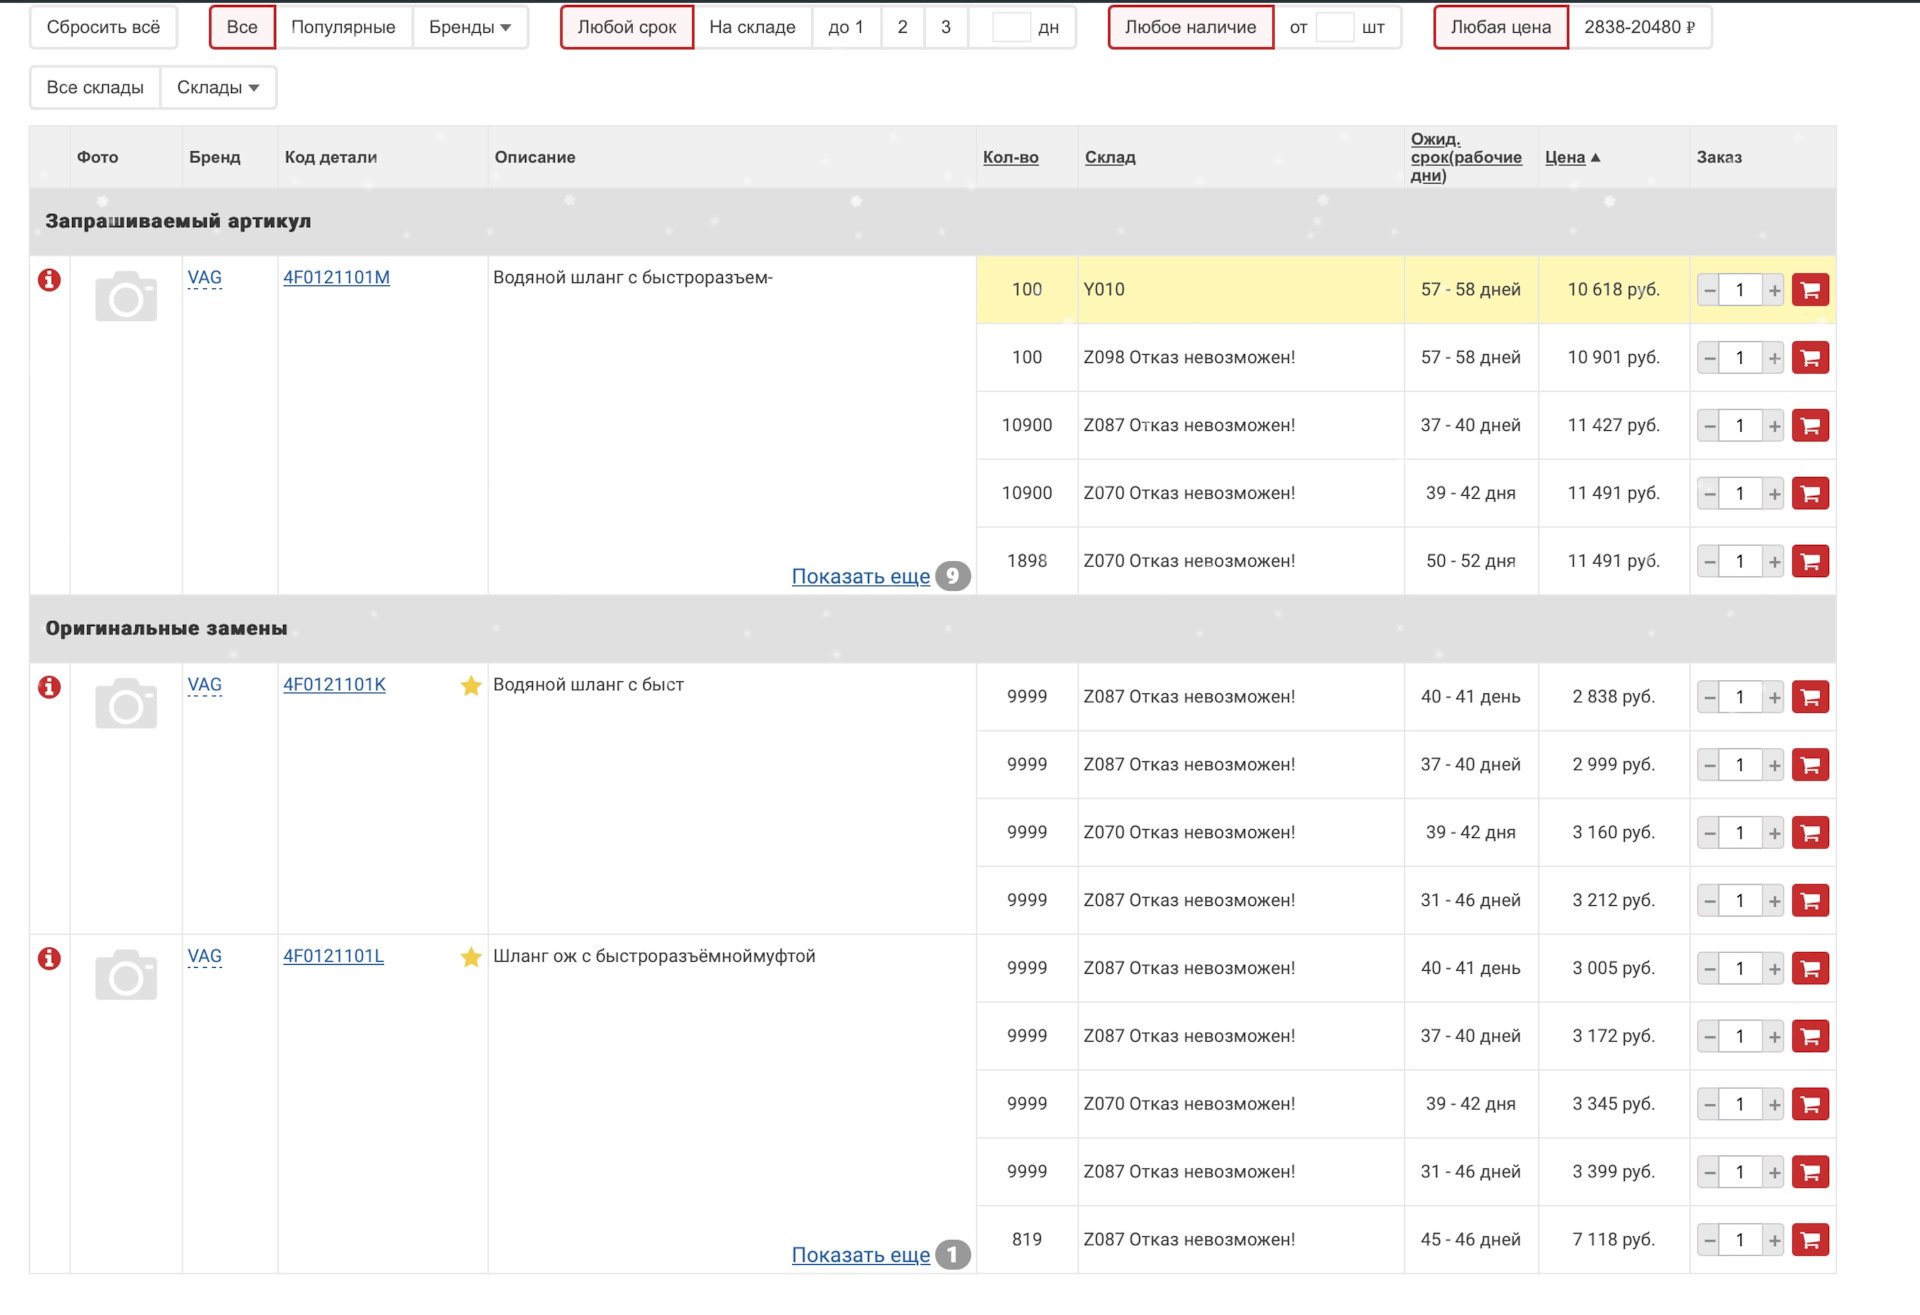This screenshot has height=1315, width=1920.
Task: Open the "Бренды" dropdown
Action: 469,27
